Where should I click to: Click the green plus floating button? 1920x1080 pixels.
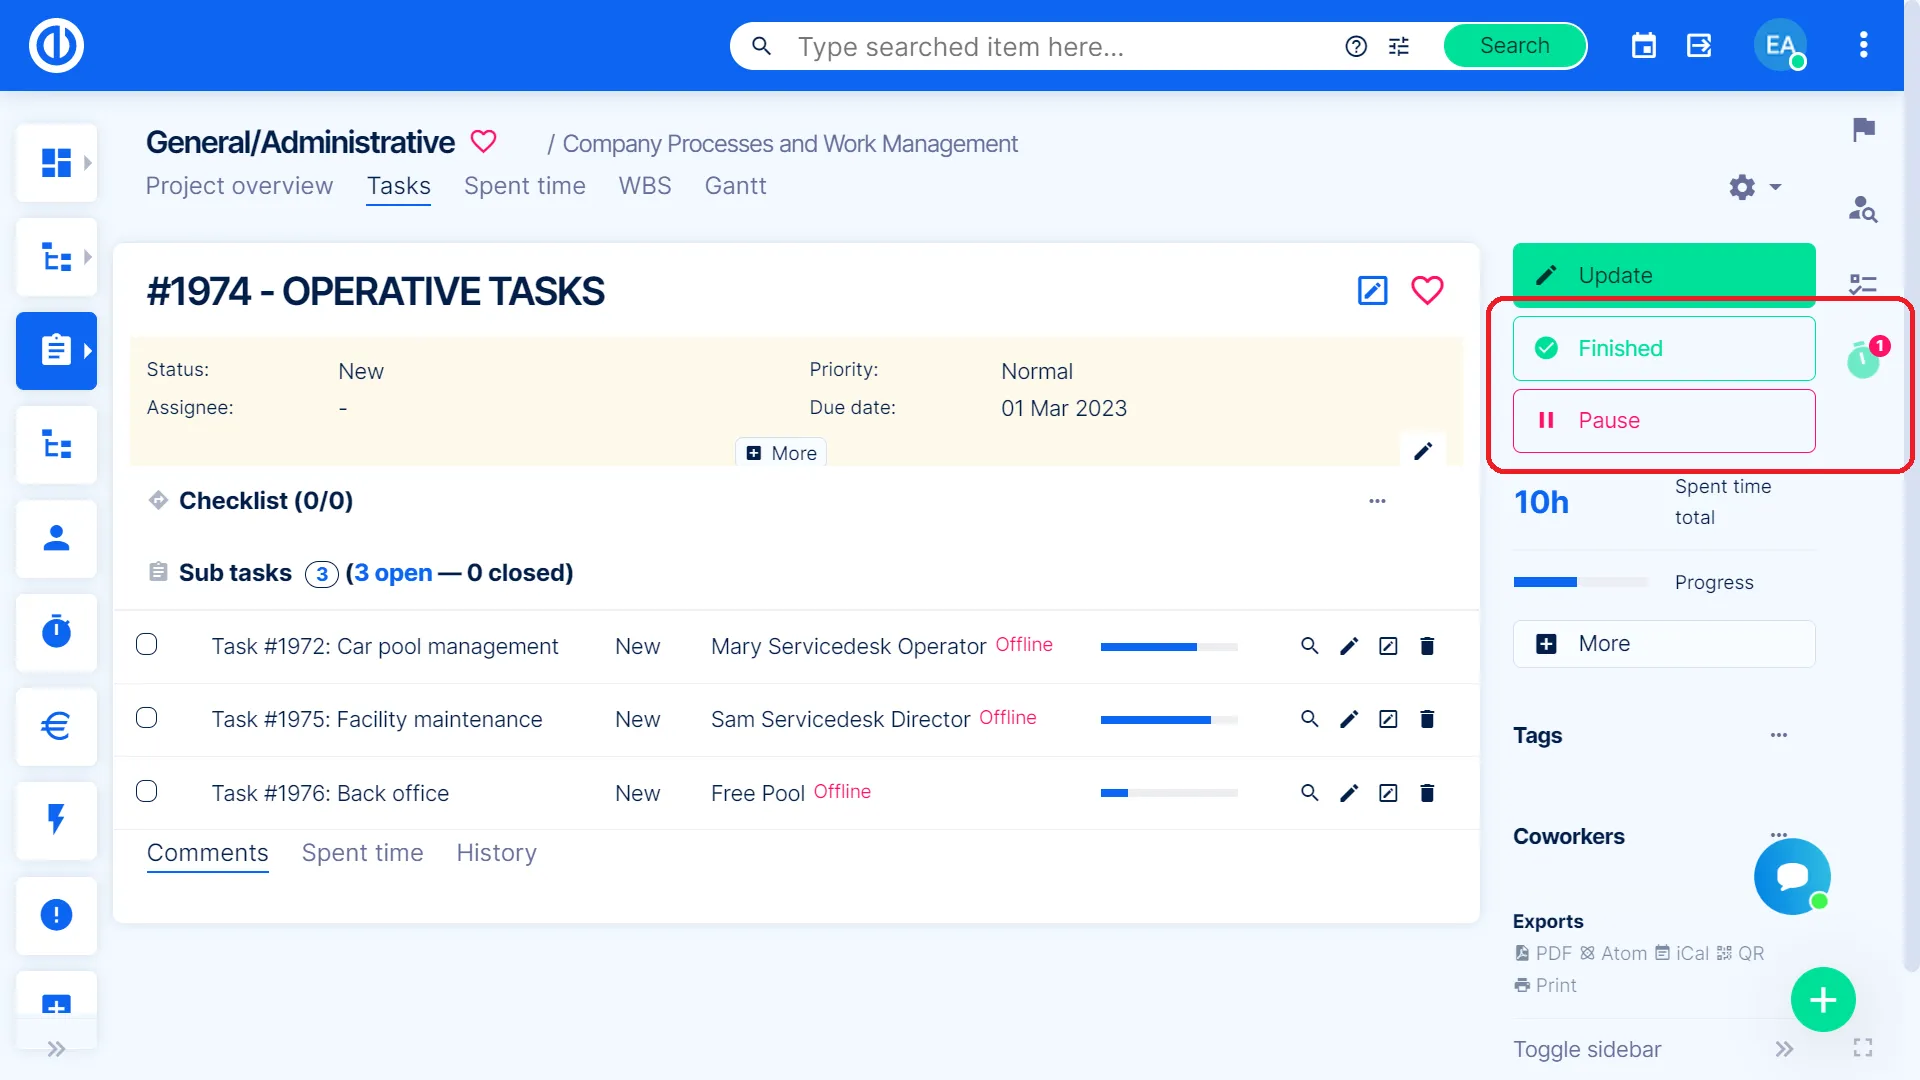coord(1822,999)
